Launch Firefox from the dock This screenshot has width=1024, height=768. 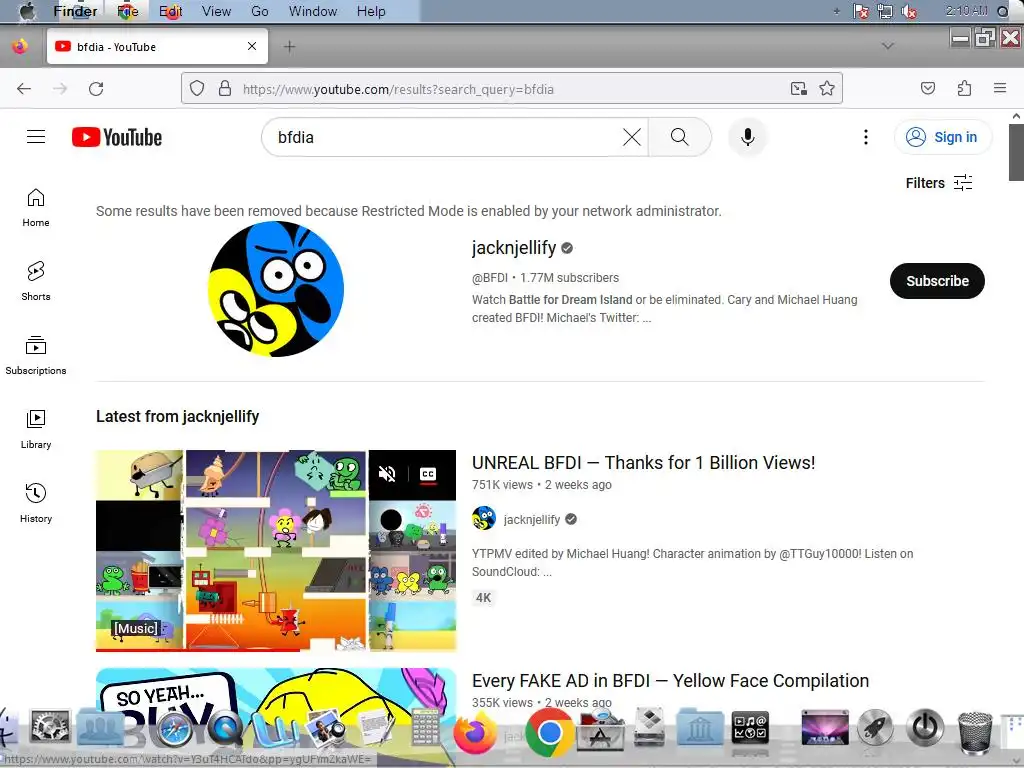[475, 732]
